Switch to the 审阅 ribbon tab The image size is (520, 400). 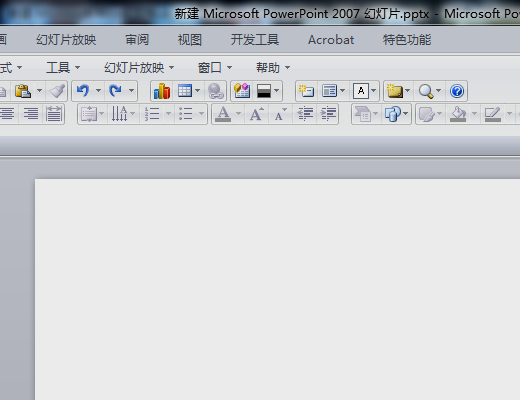(x=137, y=40)
